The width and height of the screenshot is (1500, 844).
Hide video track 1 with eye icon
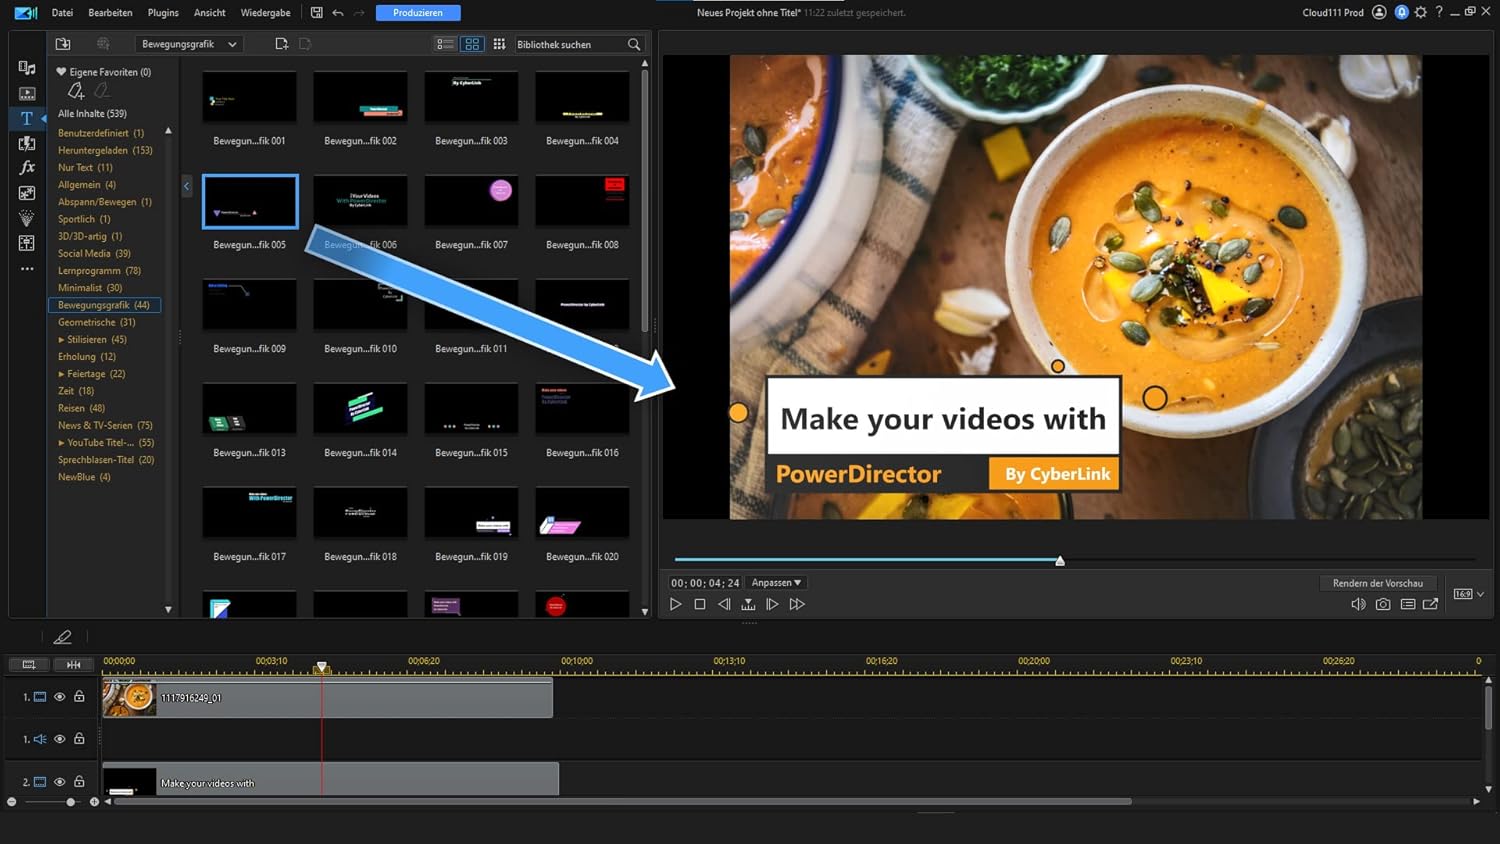coord(60,697)
